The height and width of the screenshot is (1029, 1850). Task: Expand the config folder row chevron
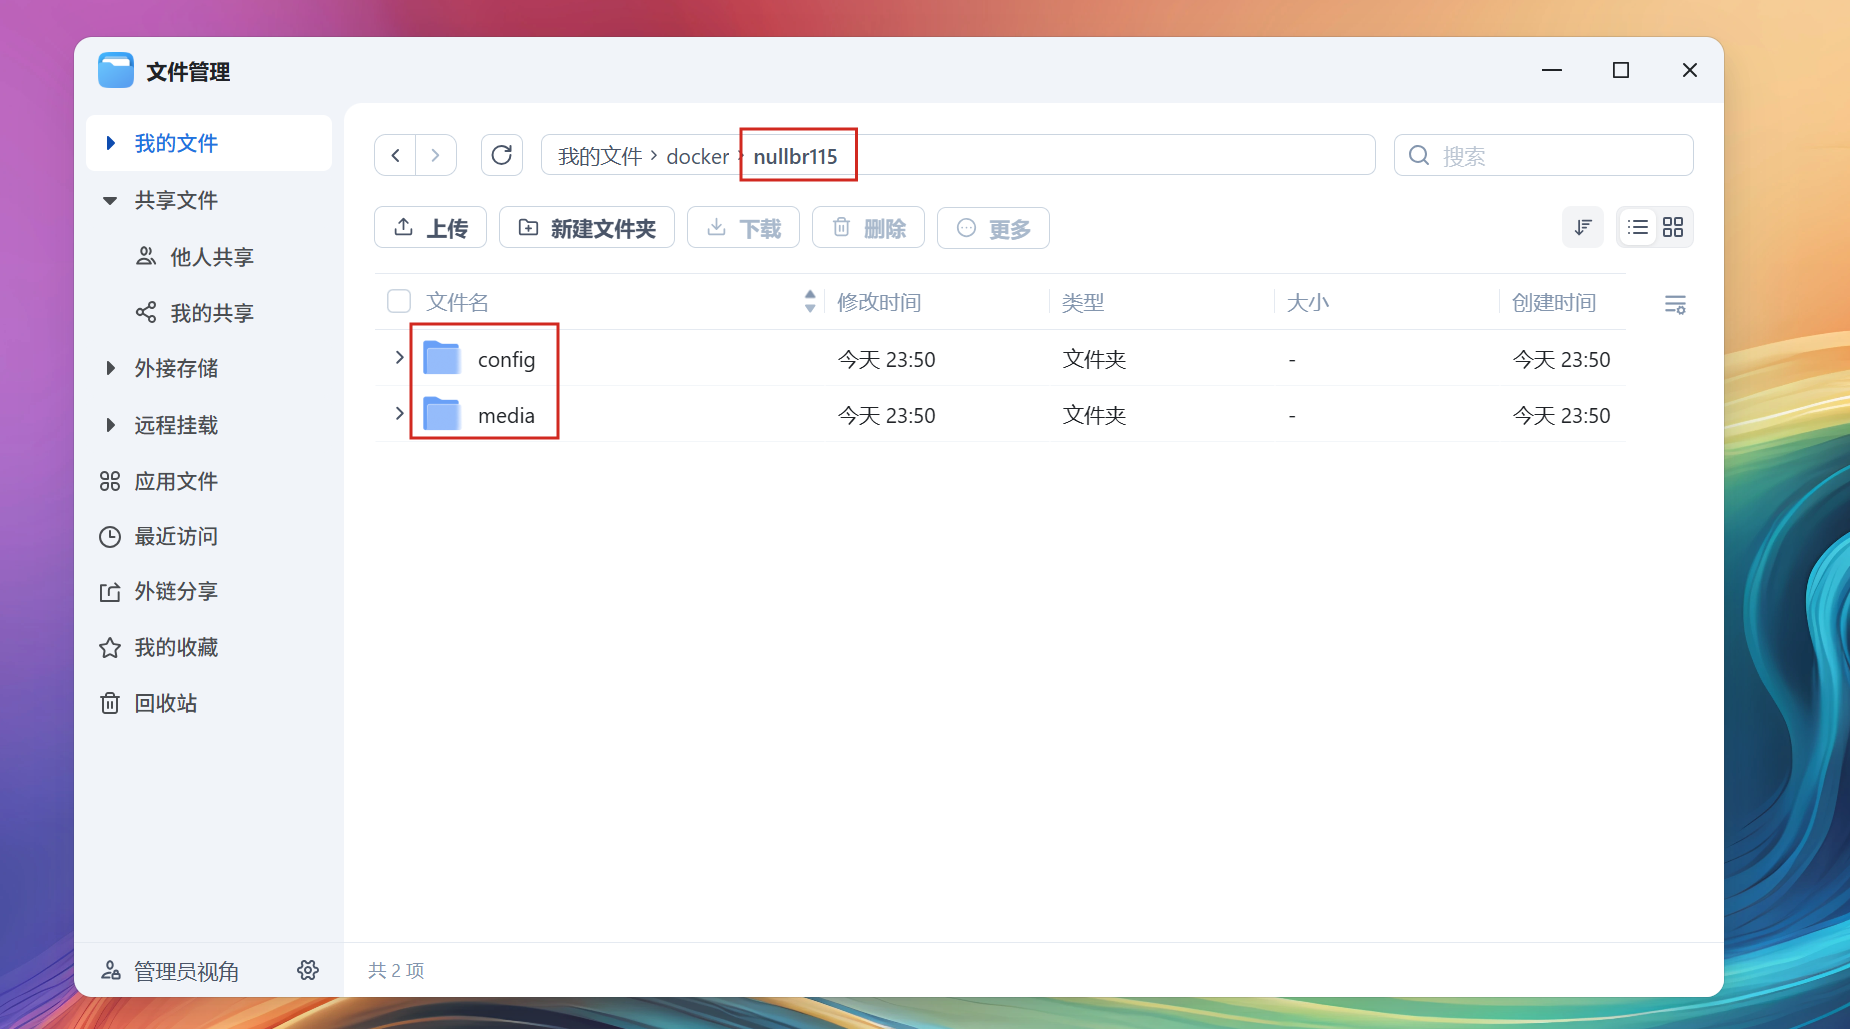[x=399, y=357]
